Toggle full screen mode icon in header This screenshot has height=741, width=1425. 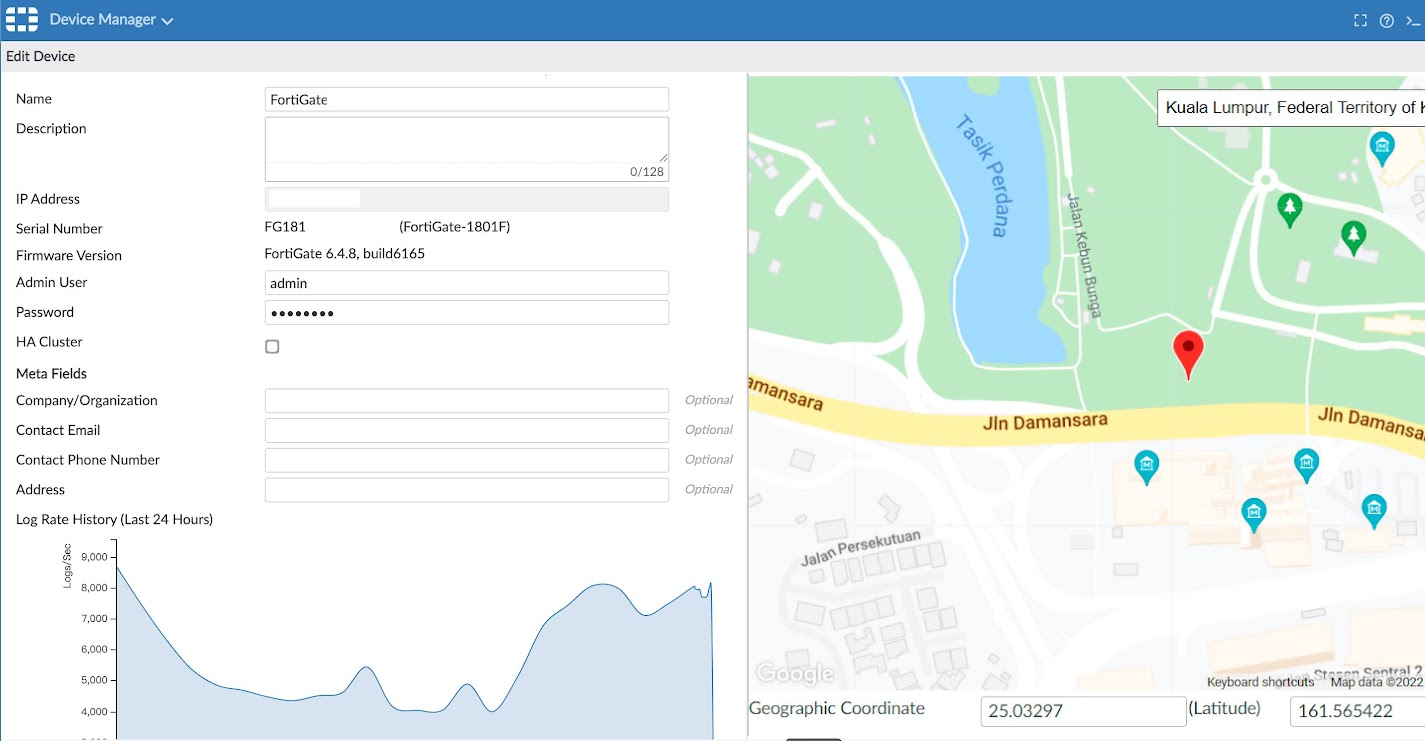pyautogui.click(x=1360, y=20)
